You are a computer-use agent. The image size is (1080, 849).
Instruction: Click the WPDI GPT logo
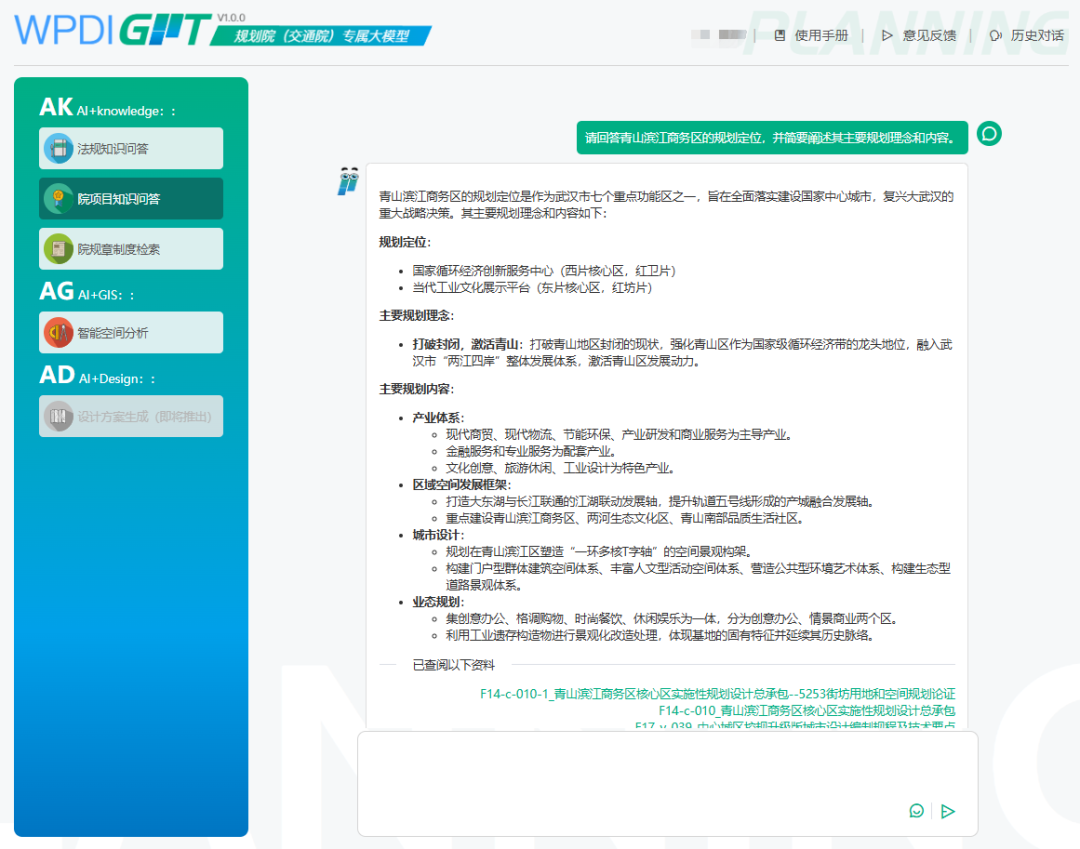tap(113, 30)
